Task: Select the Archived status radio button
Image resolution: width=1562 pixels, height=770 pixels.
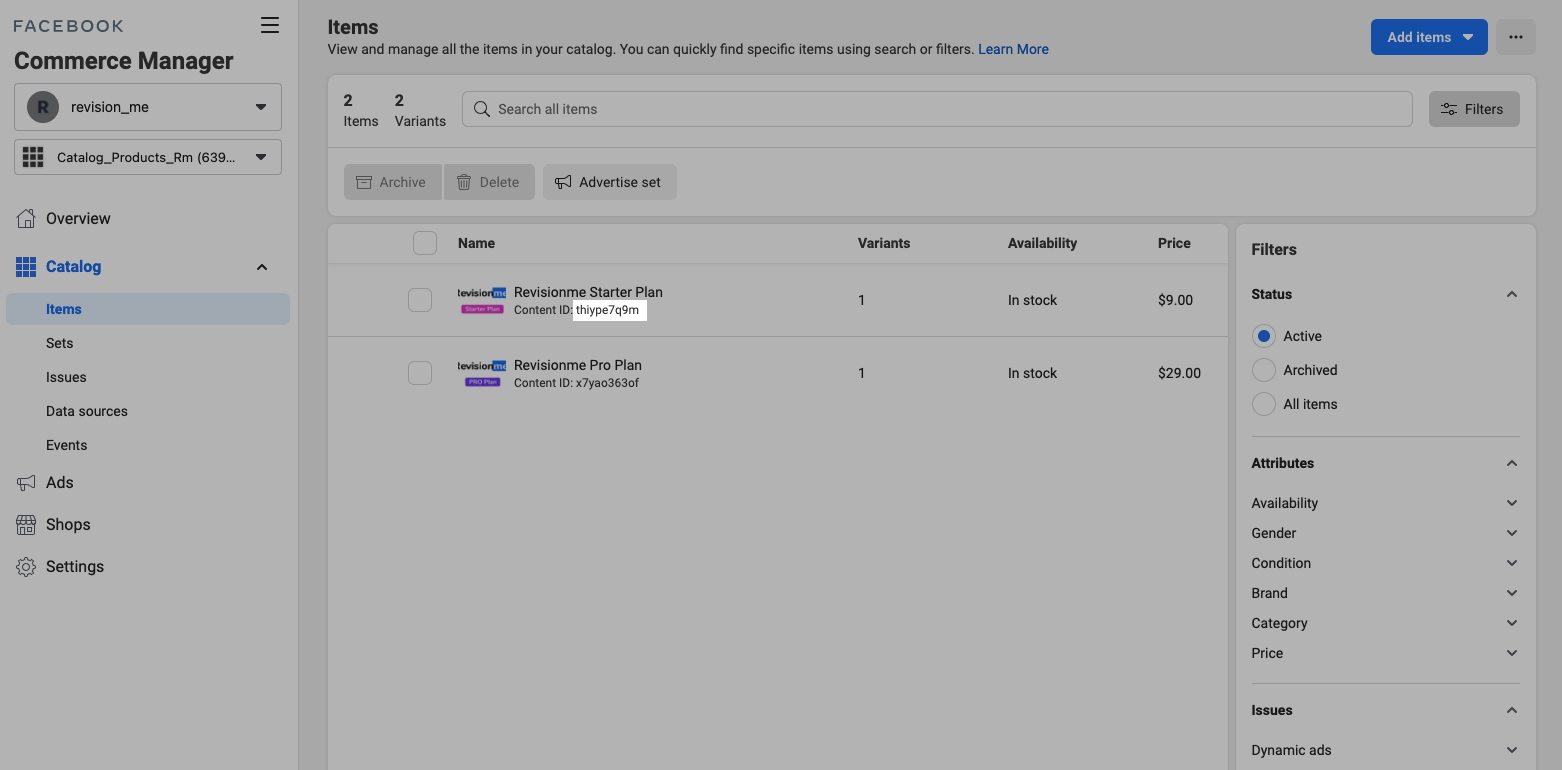Action: click(x=1264, y=370)
